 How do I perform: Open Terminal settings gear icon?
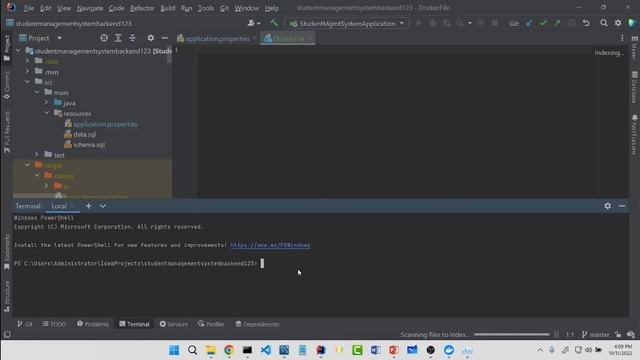pyautogui.click(x=608, y=206)
